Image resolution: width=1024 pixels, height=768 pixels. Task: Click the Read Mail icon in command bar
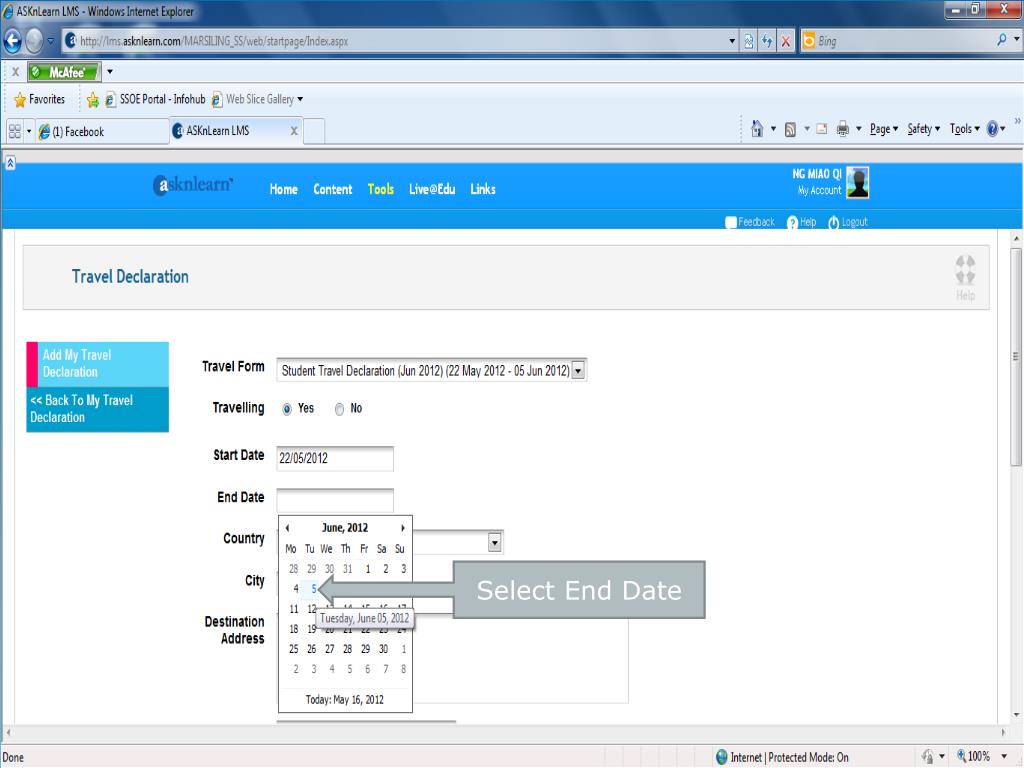pos(822,129)
